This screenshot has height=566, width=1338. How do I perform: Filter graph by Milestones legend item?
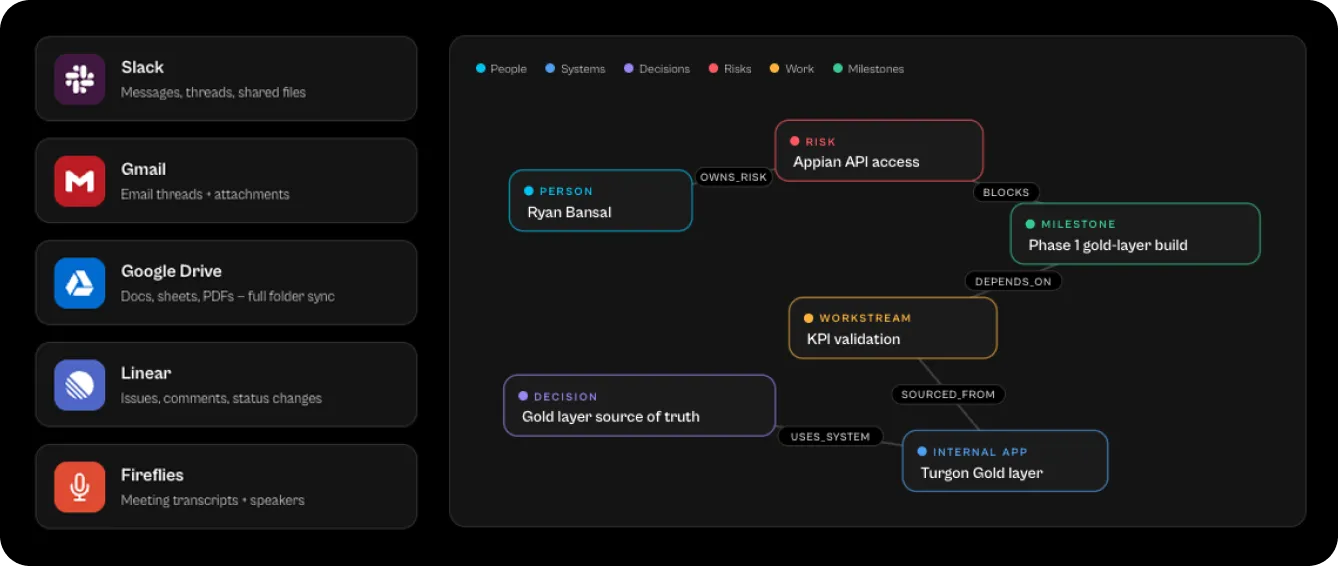868,69
